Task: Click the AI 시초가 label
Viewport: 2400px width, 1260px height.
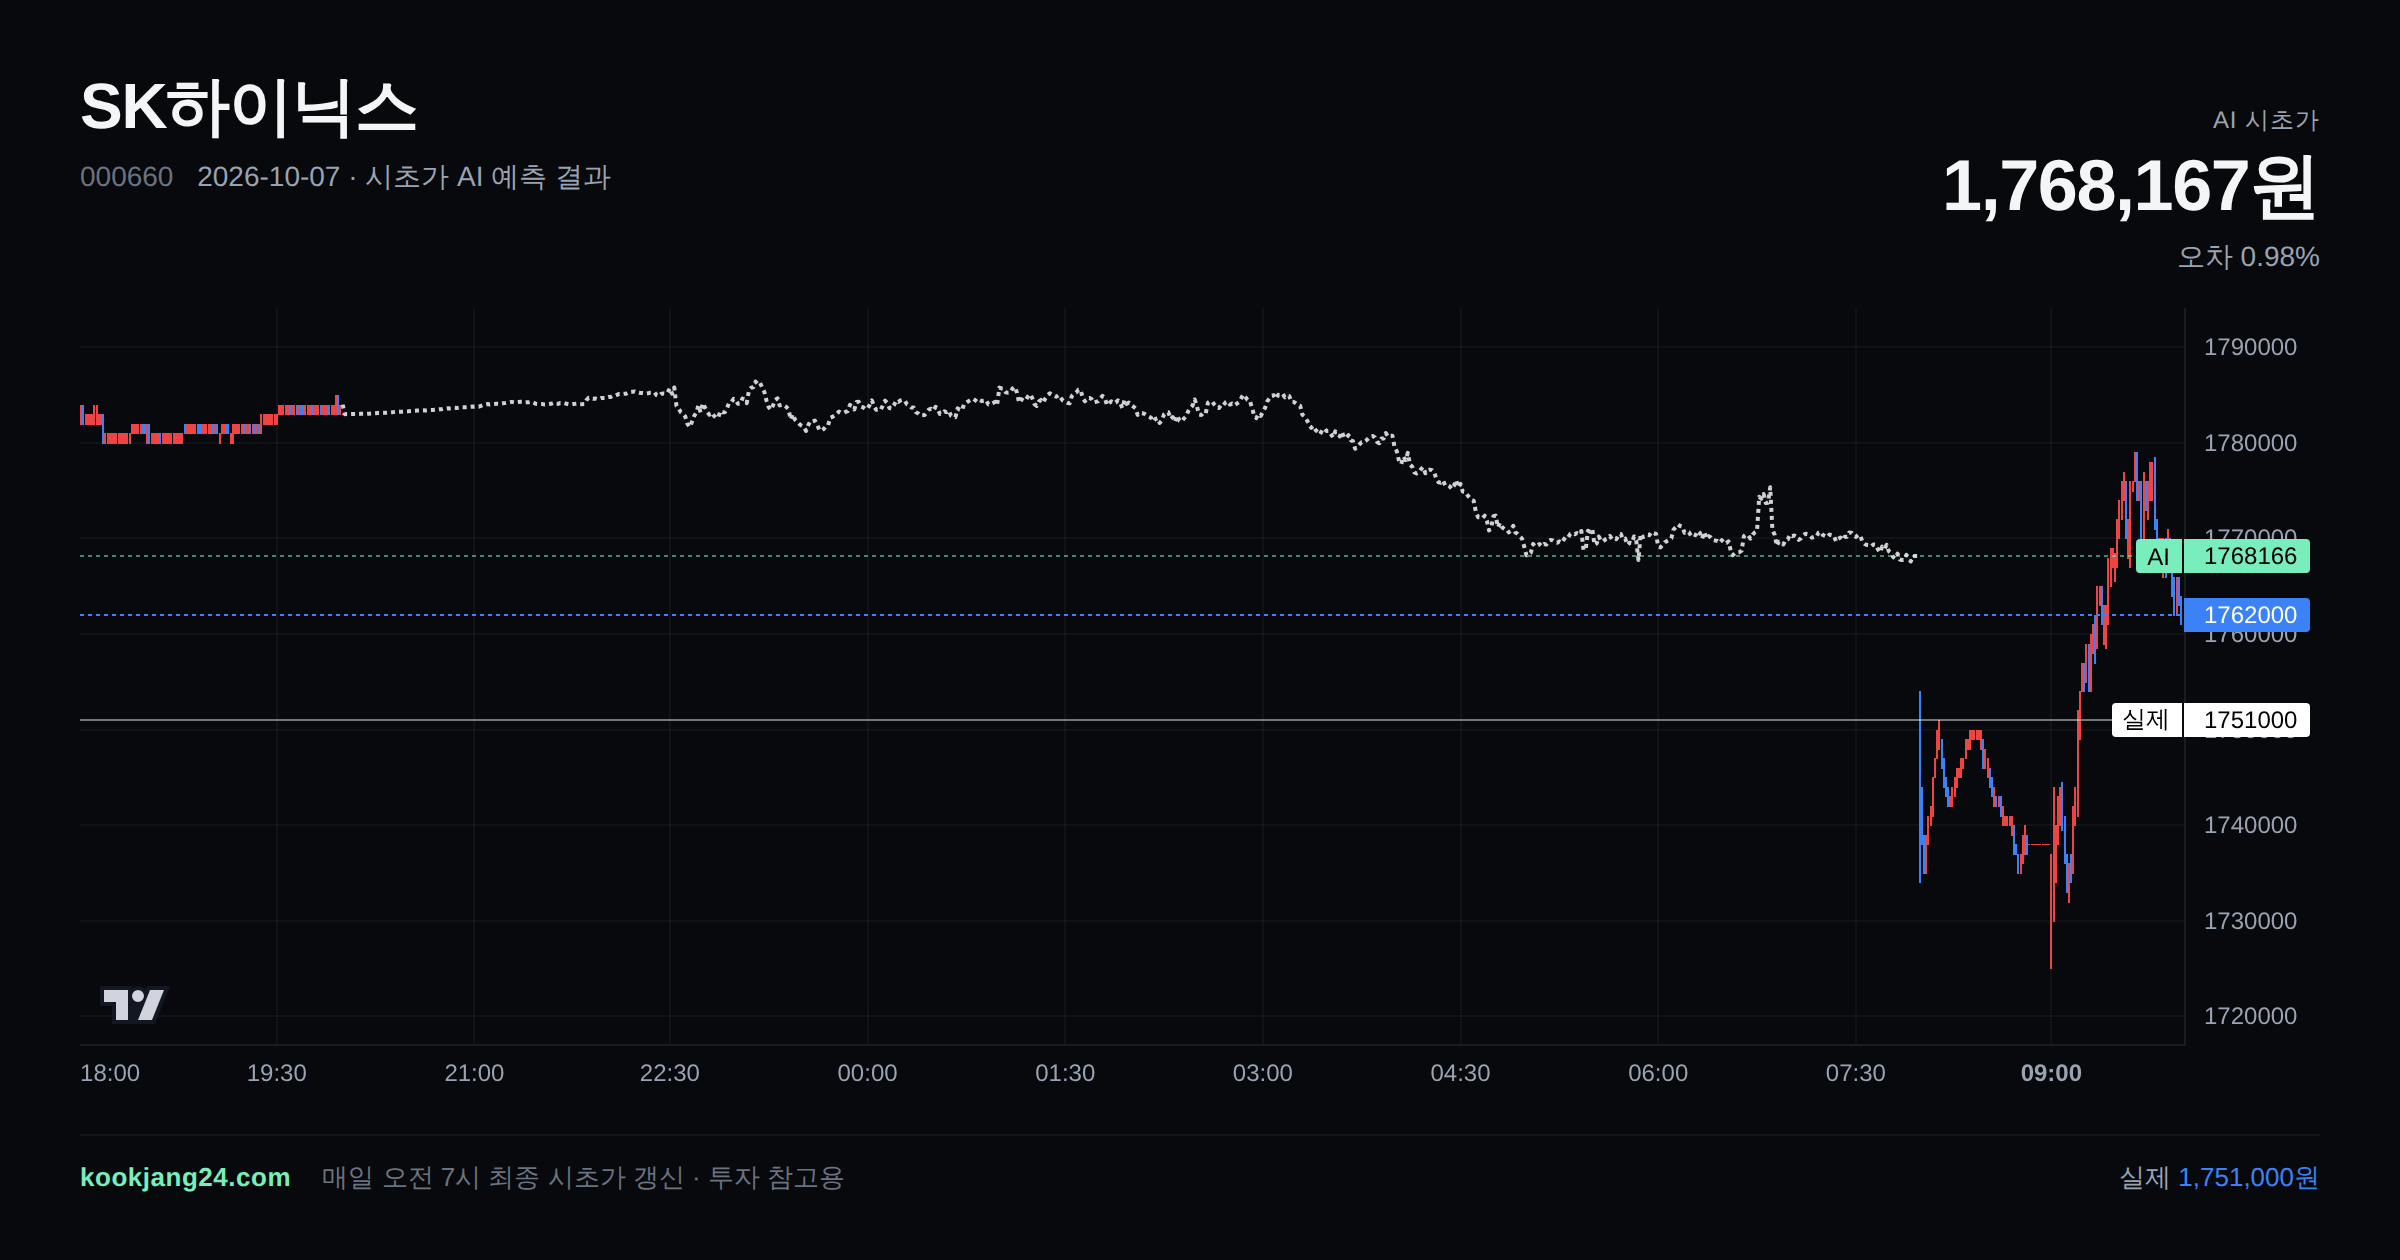Action: click(x=2265, y=120)
